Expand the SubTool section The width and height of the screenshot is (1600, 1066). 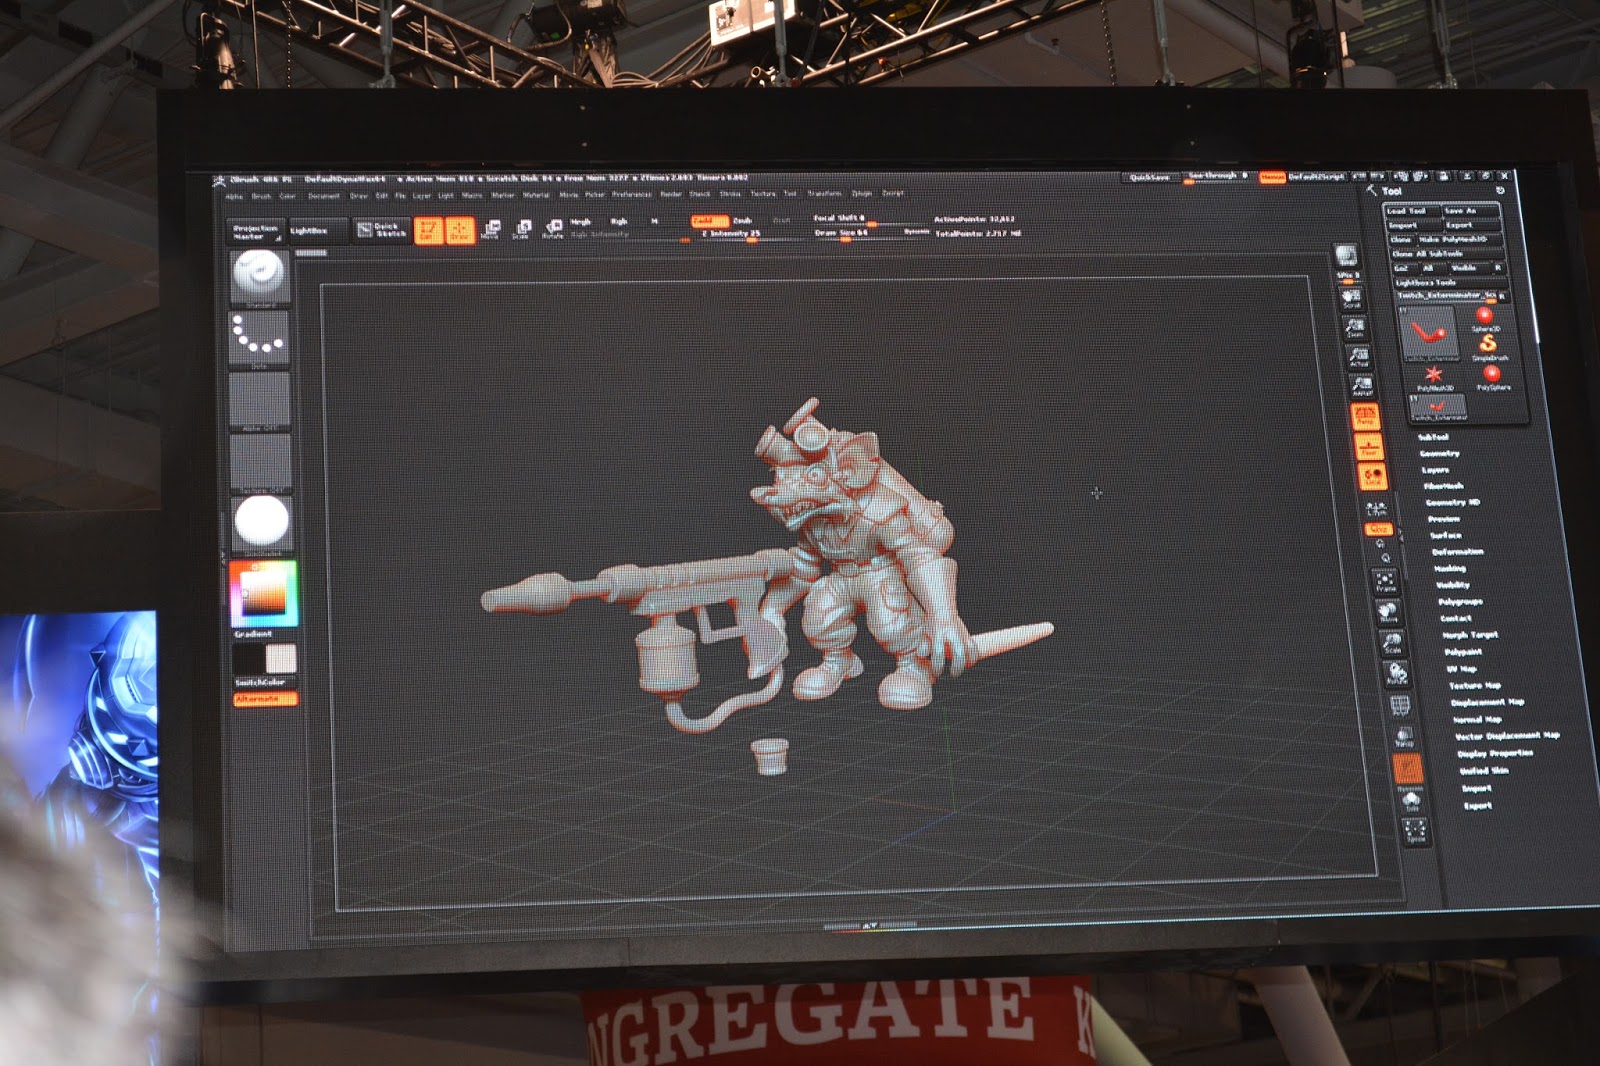click(1433, 437)
